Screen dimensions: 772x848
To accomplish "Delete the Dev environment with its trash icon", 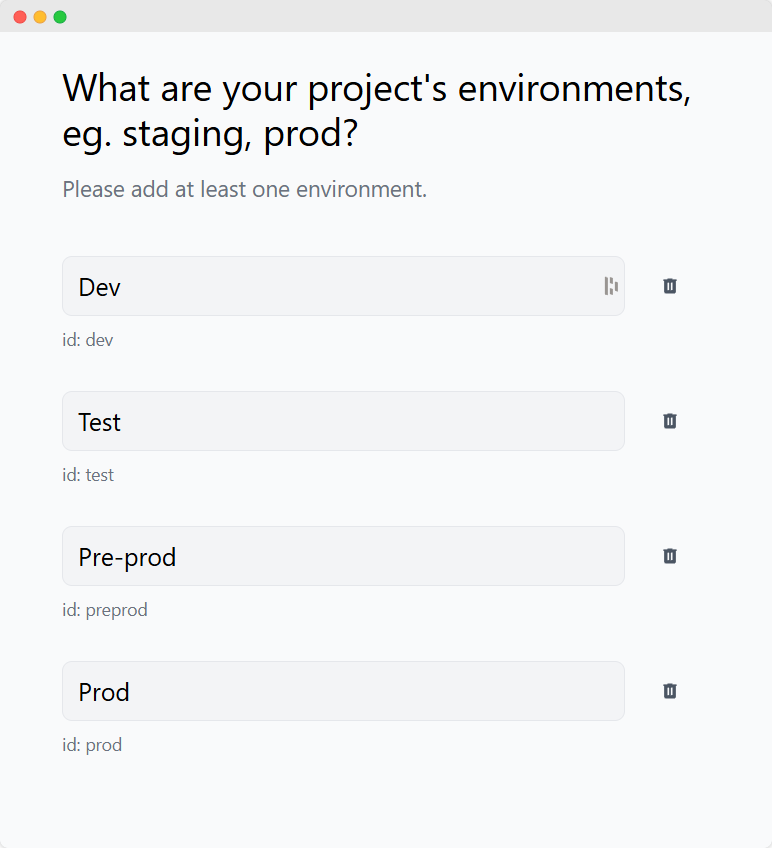I will coord(670,286).
